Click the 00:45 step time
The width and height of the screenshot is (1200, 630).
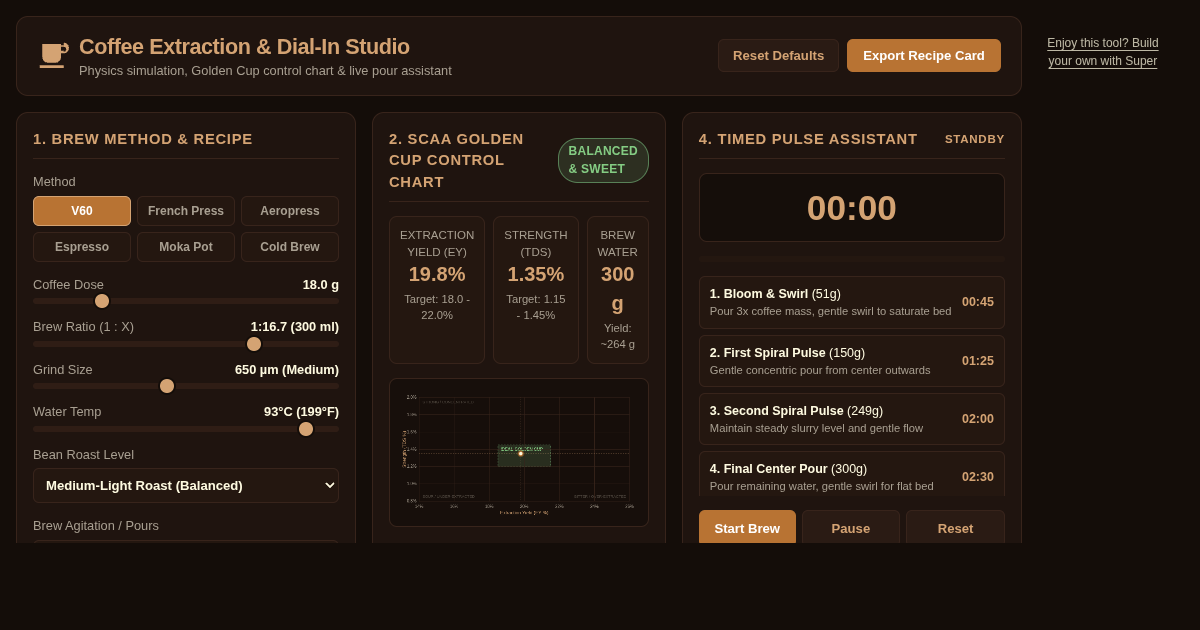978,302
